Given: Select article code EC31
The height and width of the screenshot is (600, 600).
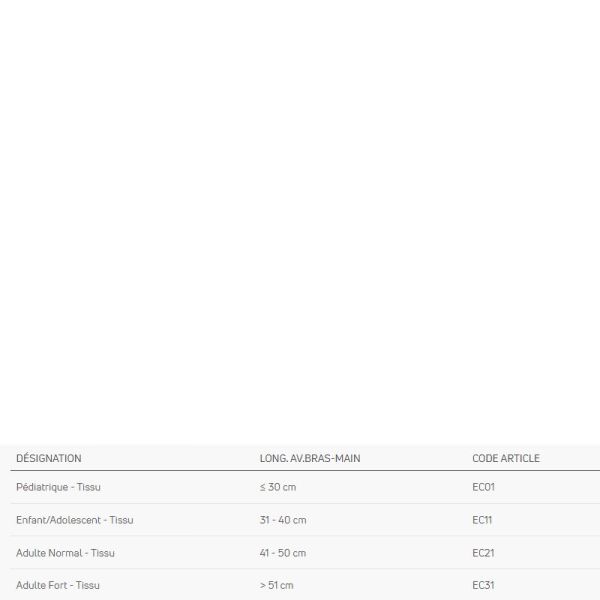Looking at the screenshot, I should tap(483, 585).
